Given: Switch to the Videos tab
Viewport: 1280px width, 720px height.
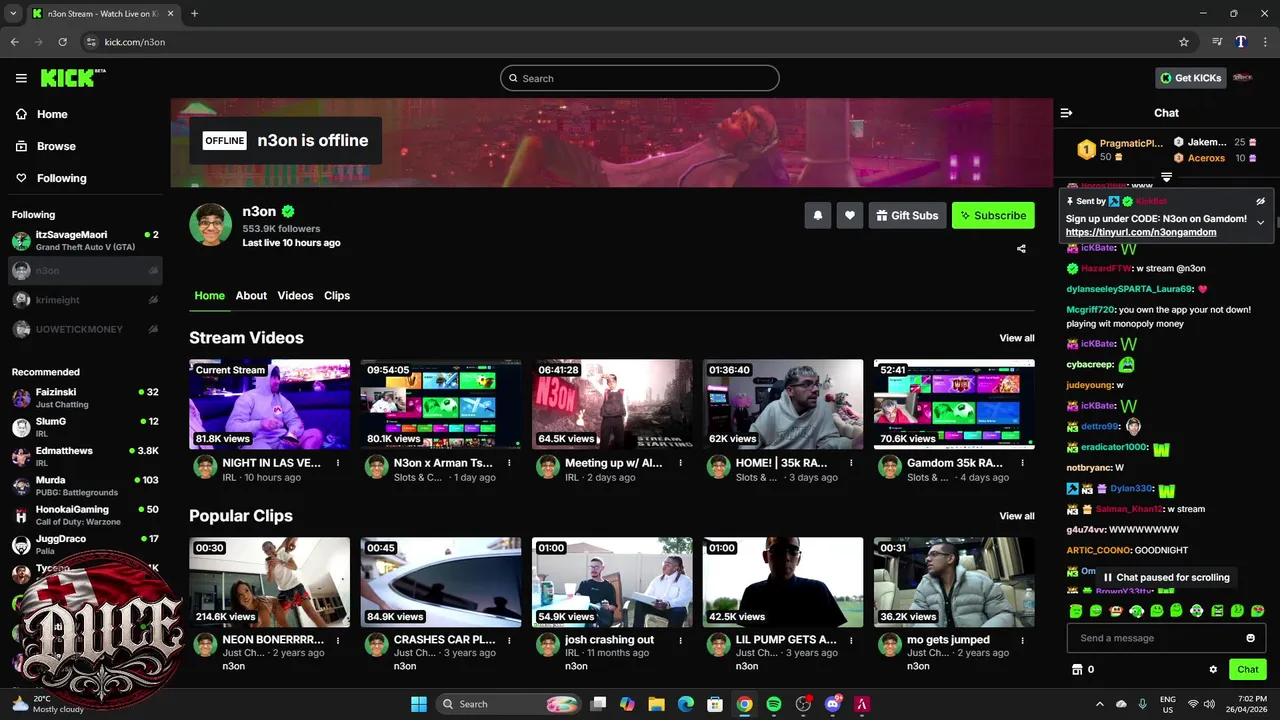Looking at the screenshot, I should click(x=295, y=296).
